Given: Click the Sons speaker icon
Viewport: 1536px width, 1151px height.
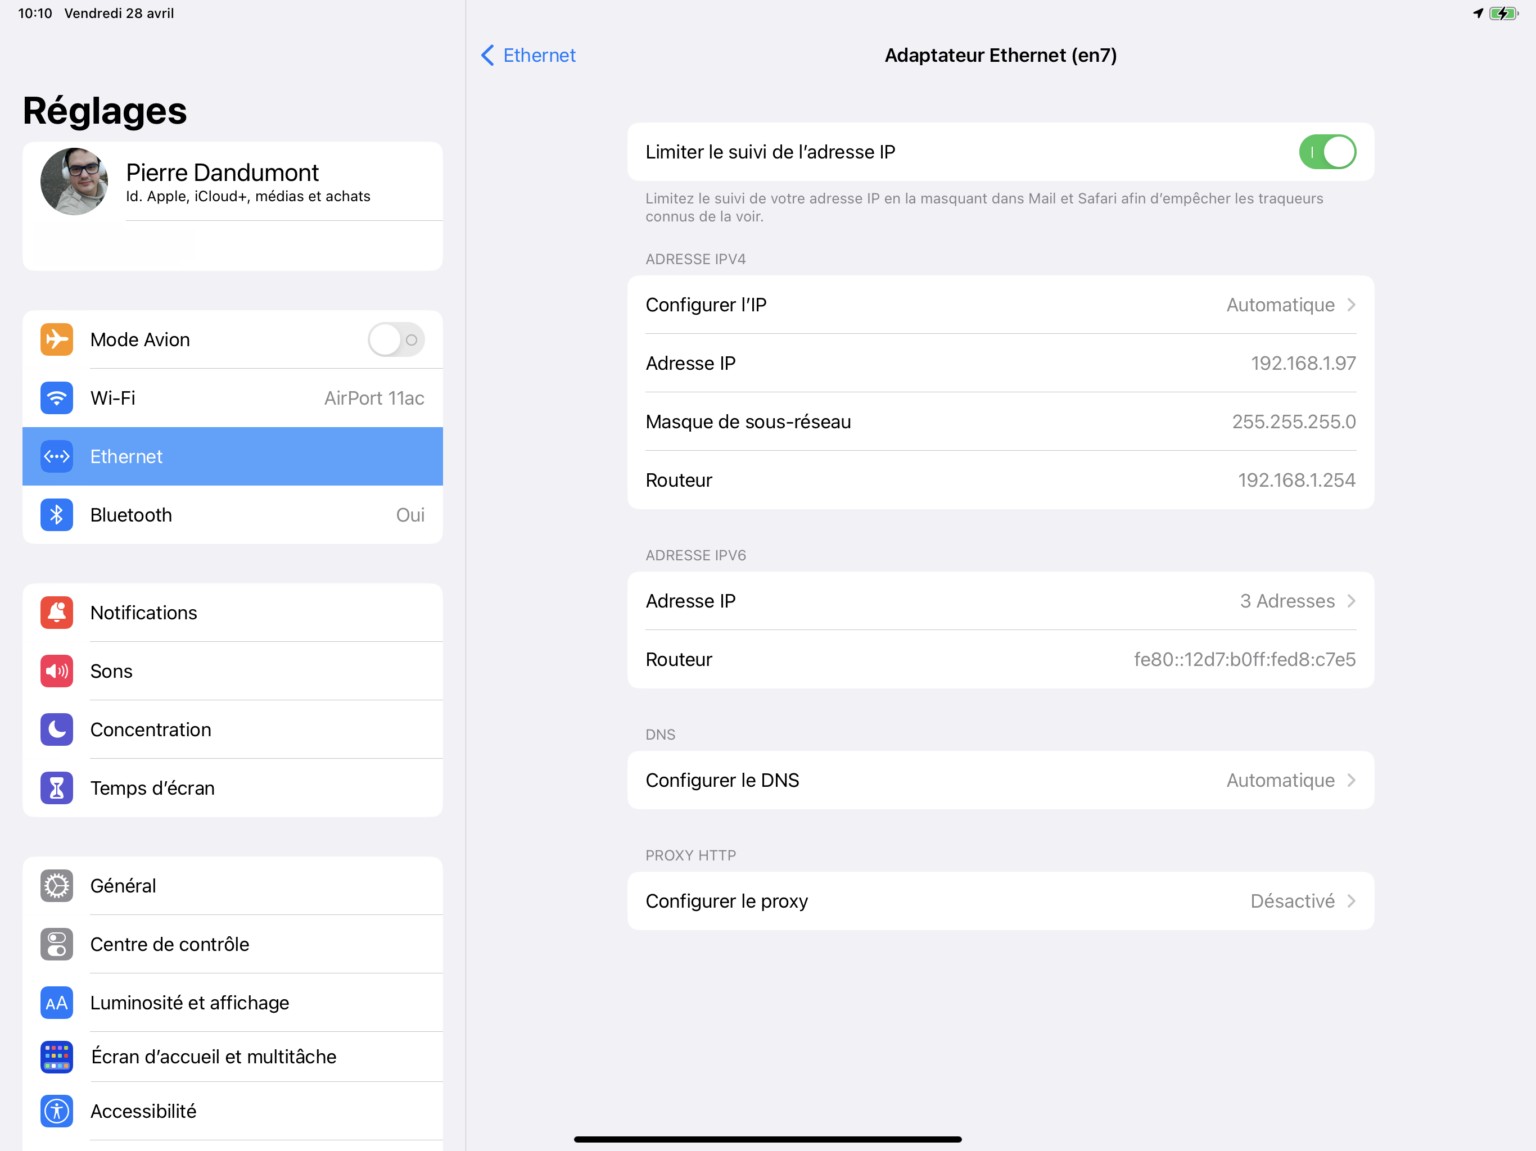Looking at the screenshot, I should 57,671.
